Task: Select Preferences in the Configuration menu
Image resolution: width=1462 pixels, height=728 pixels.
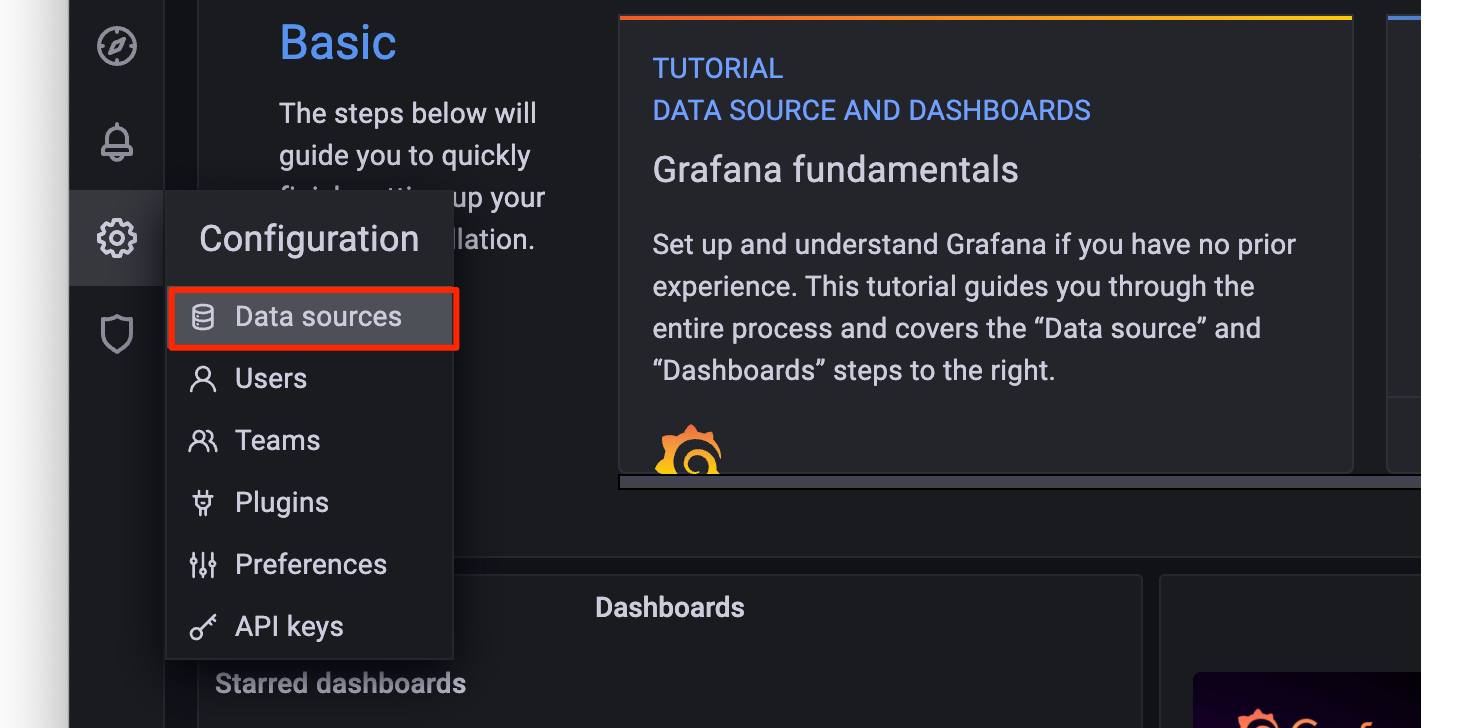Action: (310, 564)
